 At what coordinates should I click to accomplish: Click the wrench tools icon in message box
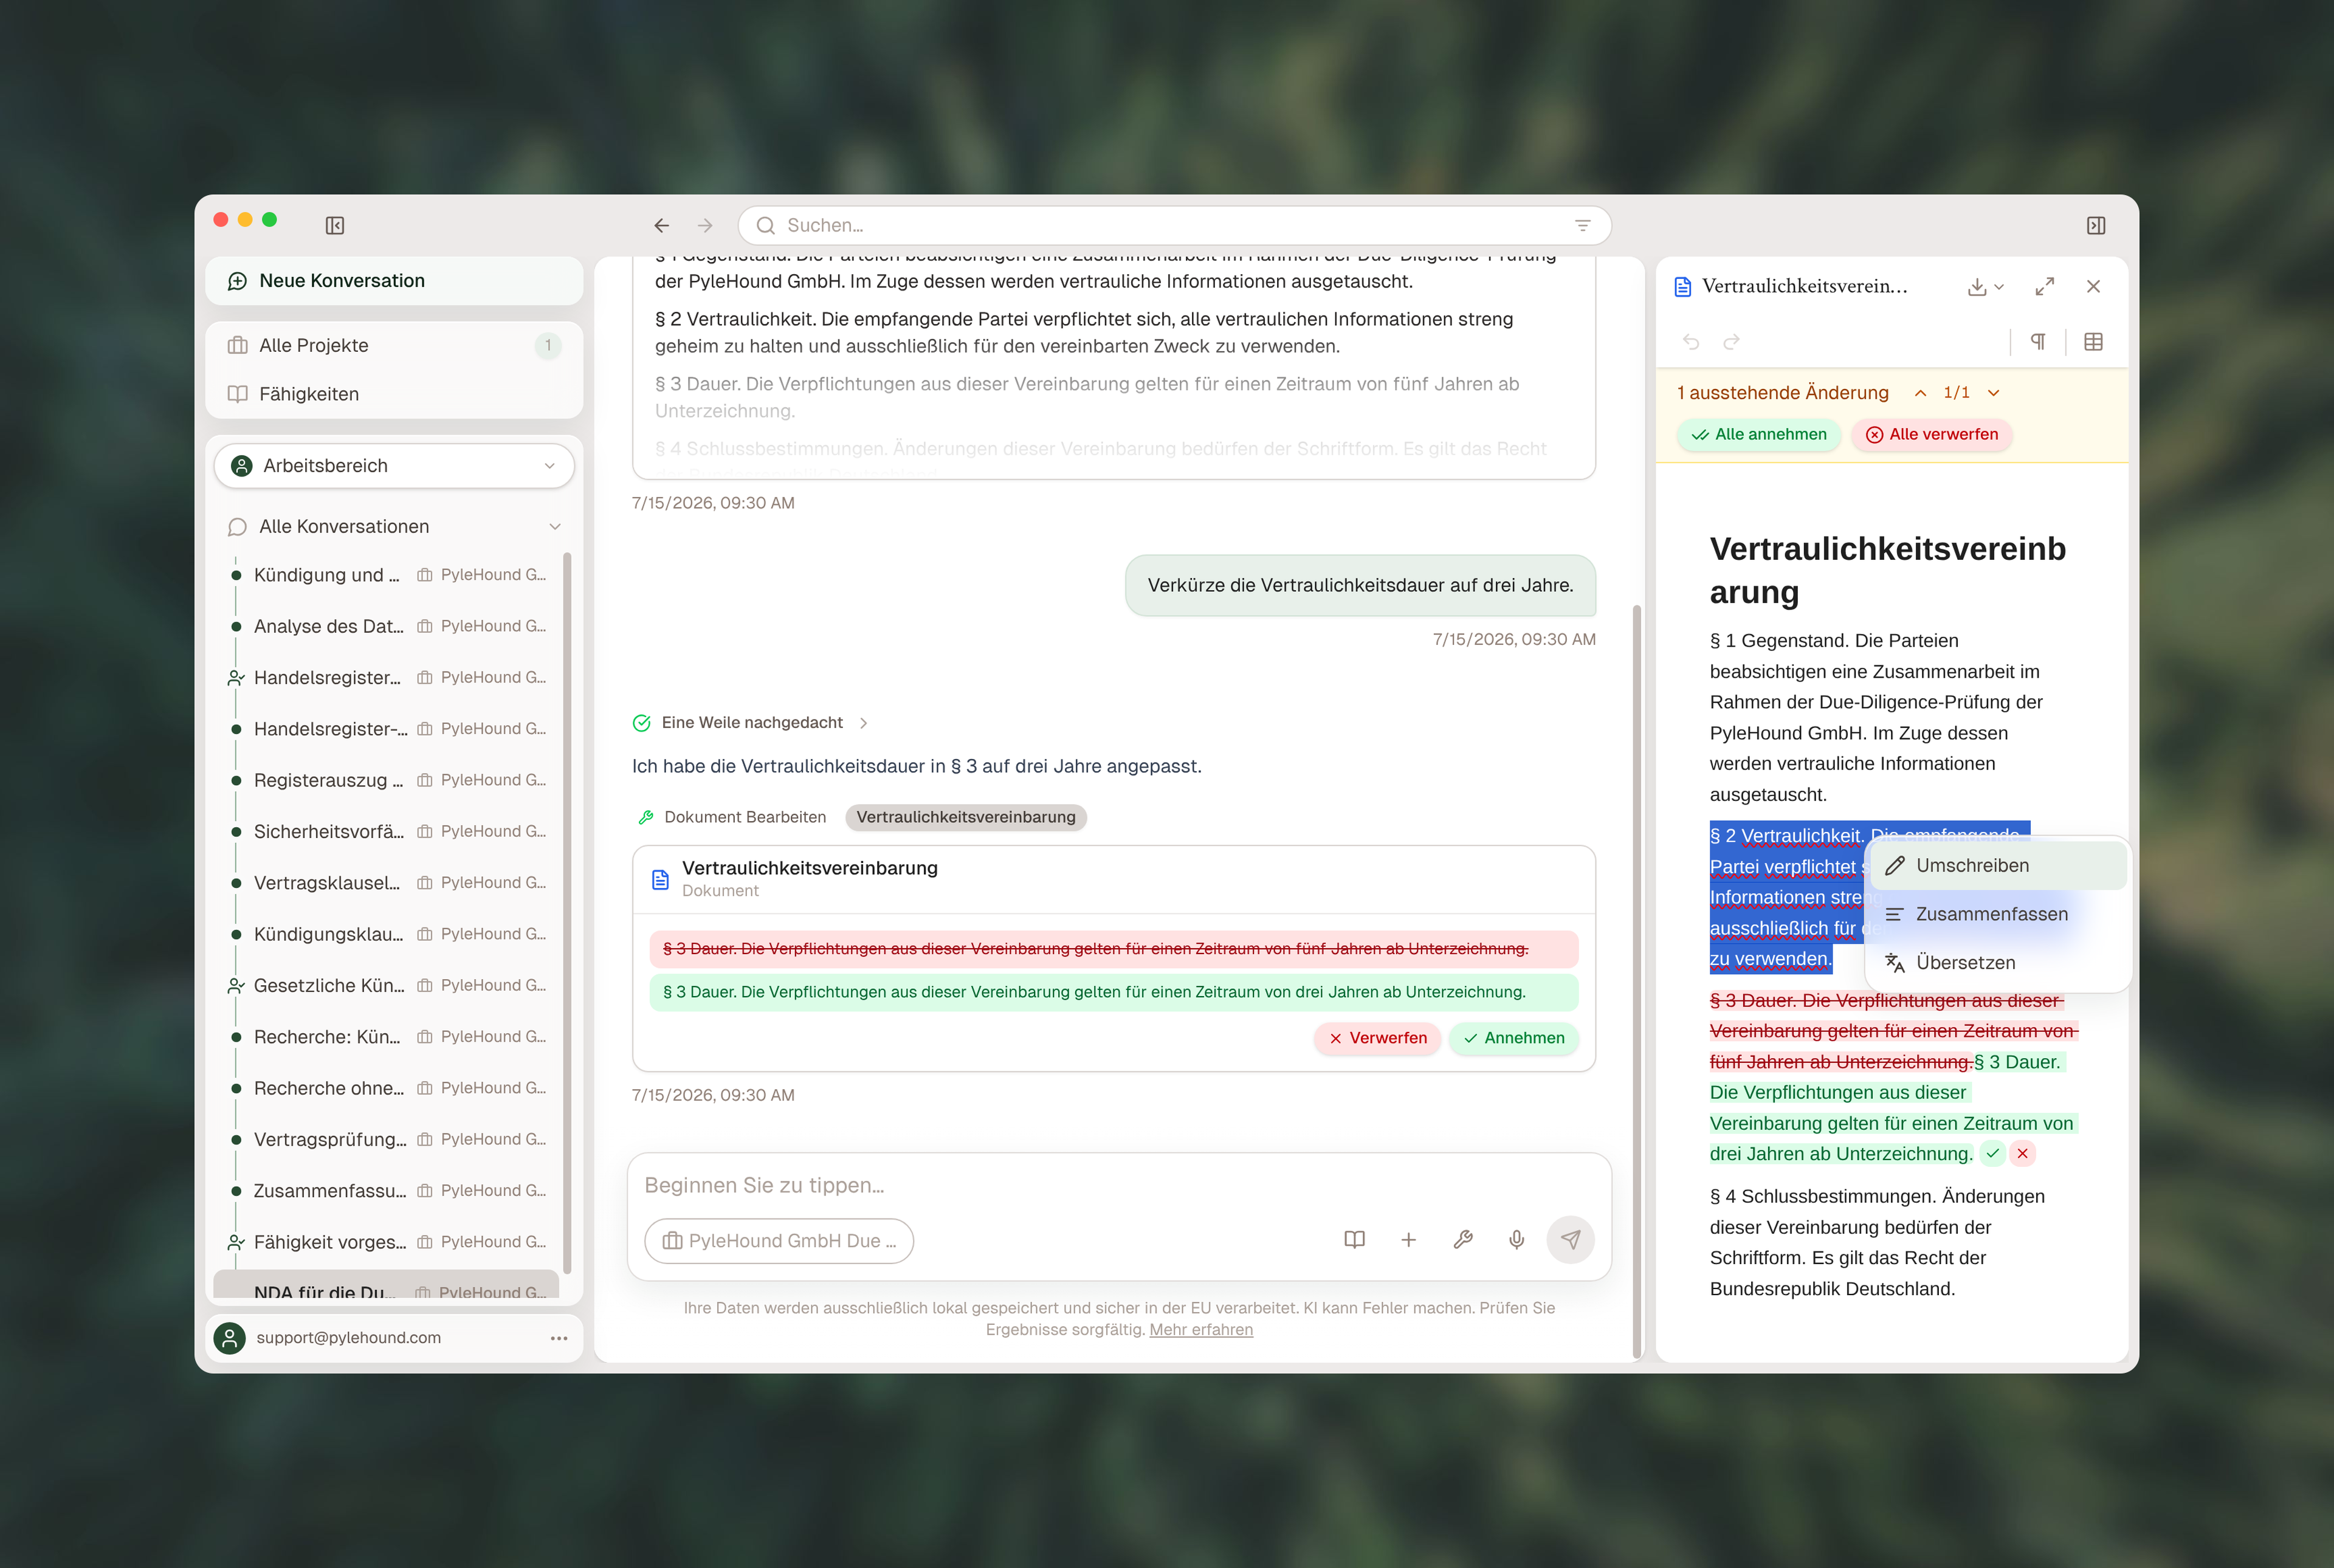1463,1240
